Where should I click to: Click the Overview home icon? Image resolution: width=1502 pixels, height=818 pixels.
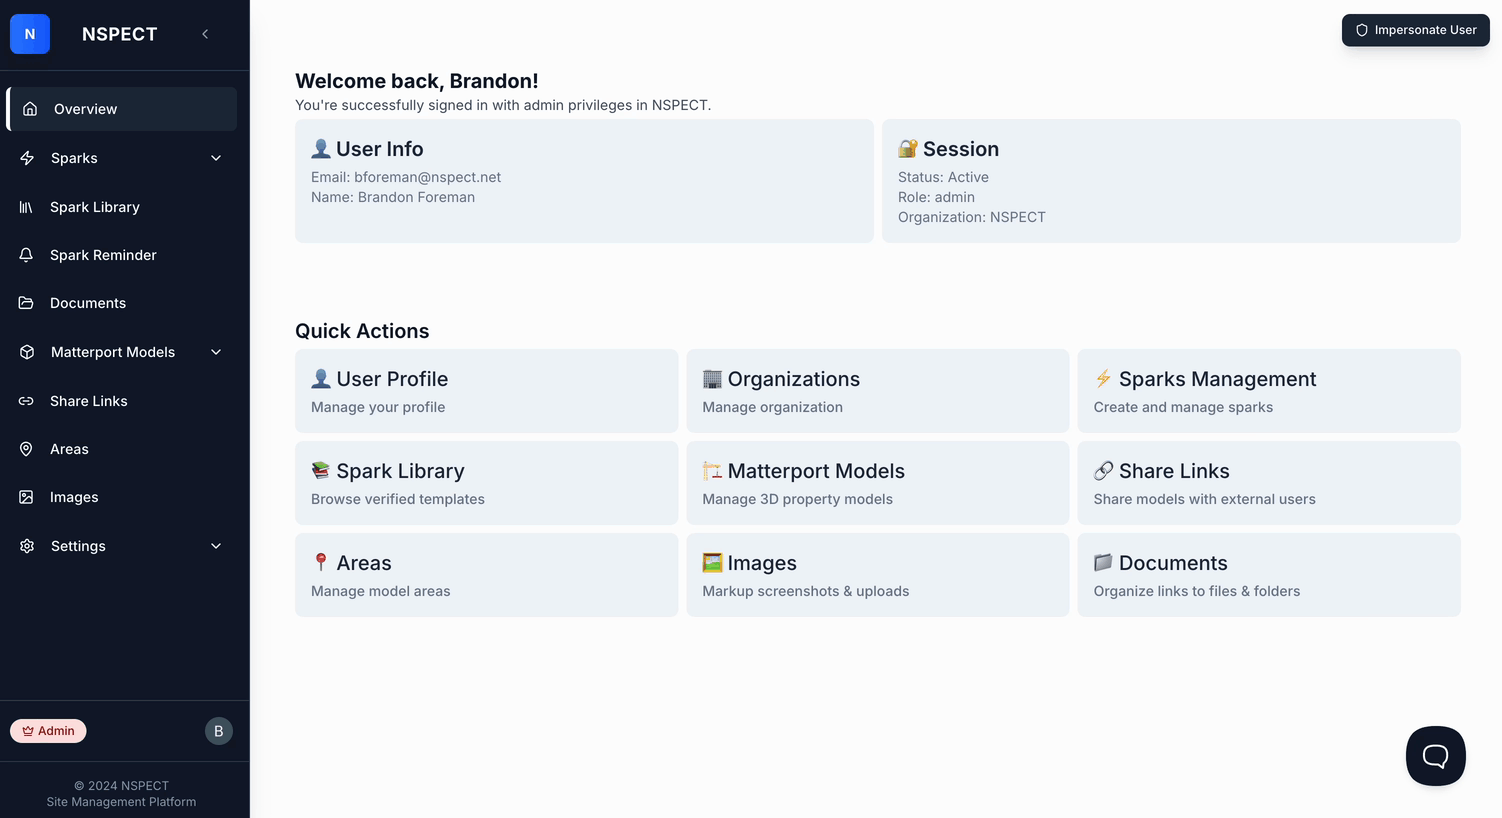click(30, 109)
